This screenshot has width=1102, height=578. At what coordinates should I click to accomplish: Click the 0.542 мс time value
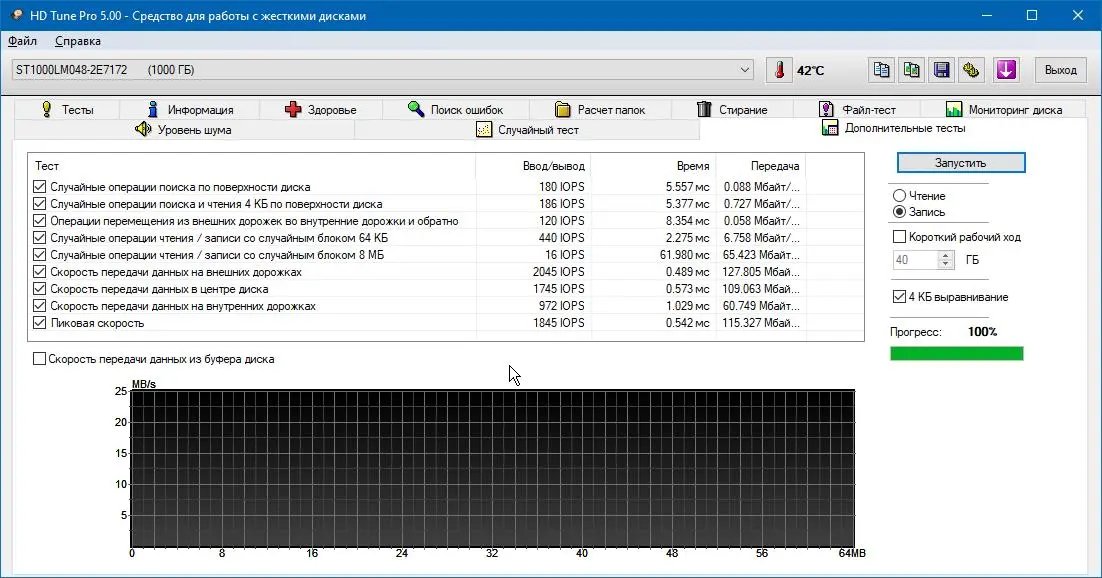(687, 323)
